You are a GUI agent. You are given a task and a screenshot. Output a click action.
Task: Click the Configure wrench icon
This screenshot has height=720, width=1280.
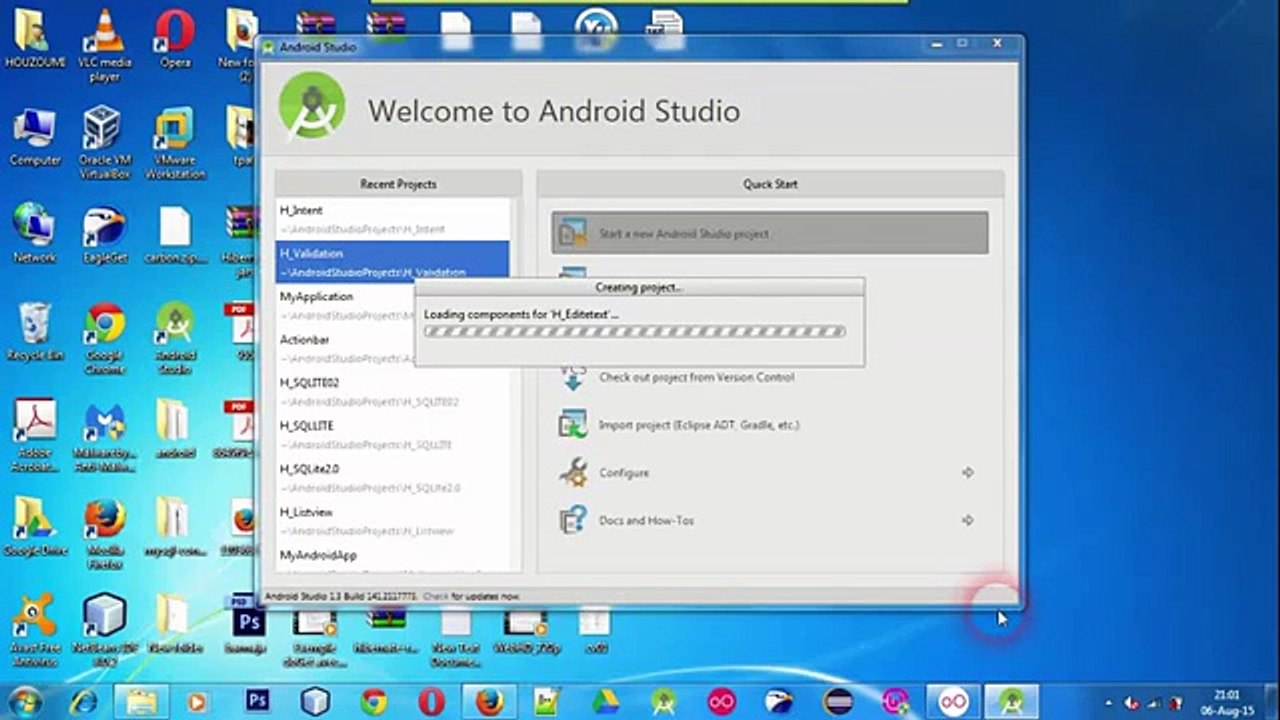573,472
